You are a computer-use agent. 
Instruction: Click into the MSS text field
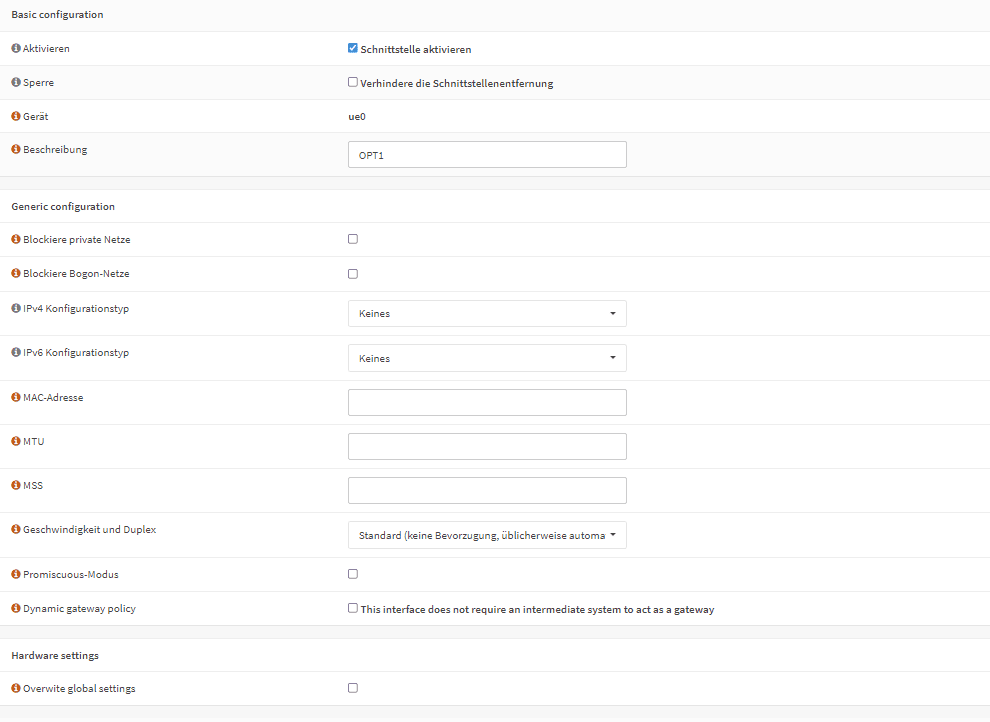[487, 490]
